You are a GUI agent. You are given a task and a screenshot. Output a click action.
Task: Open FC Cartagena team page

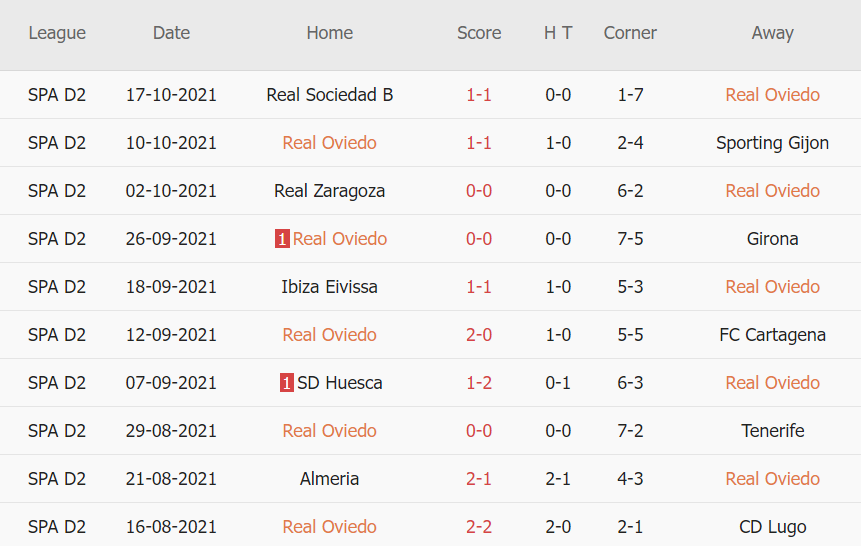pyautogui.click(x=772, y=335)
